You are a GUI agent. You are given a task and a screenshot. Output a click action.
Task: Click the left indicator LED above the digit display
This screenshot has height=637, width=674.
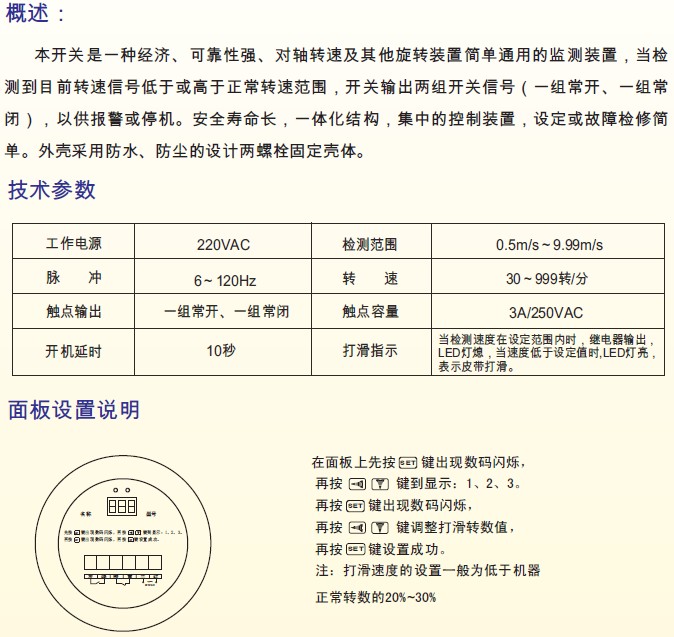click(x=115, y=490)
